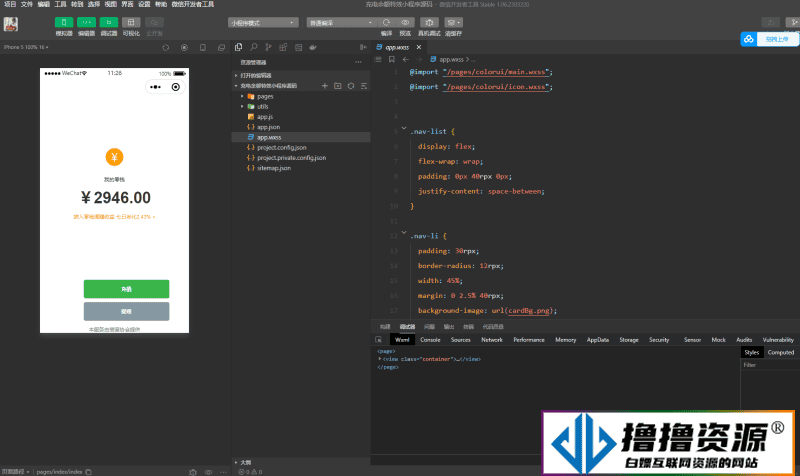This screenshot has width=800, height=476.
Task: Switch to the Sources tab
Action: 460,339
